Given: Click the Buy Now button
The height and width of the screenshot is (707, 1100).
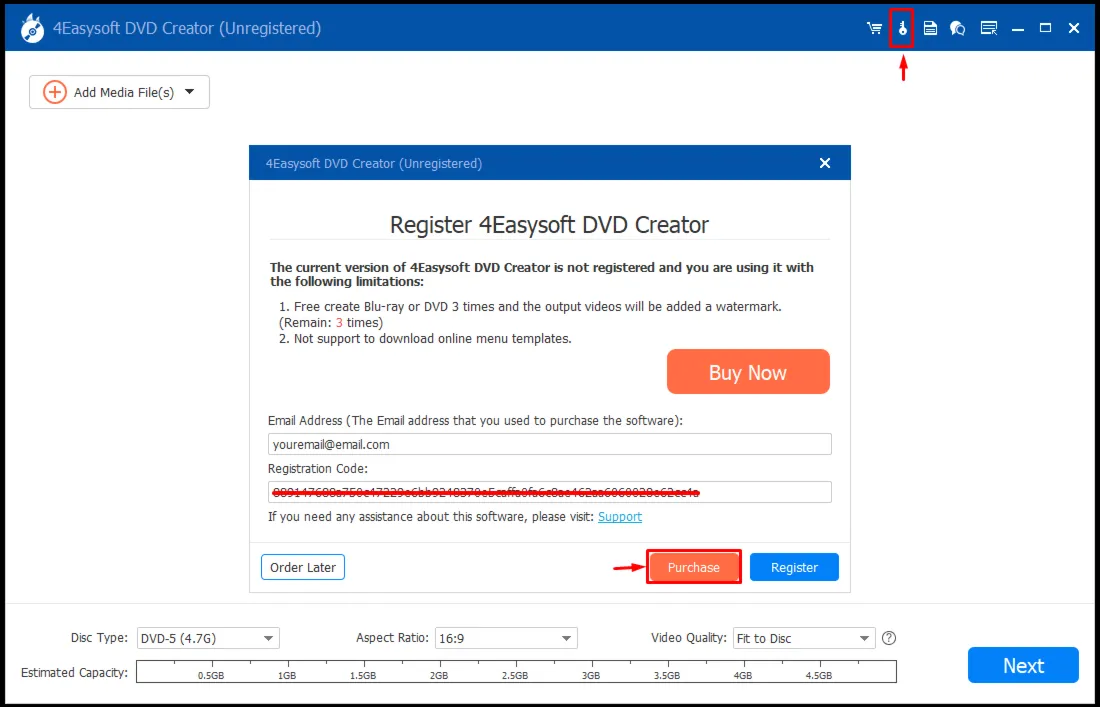Looking at the screenshot, I should coord(748,372).
